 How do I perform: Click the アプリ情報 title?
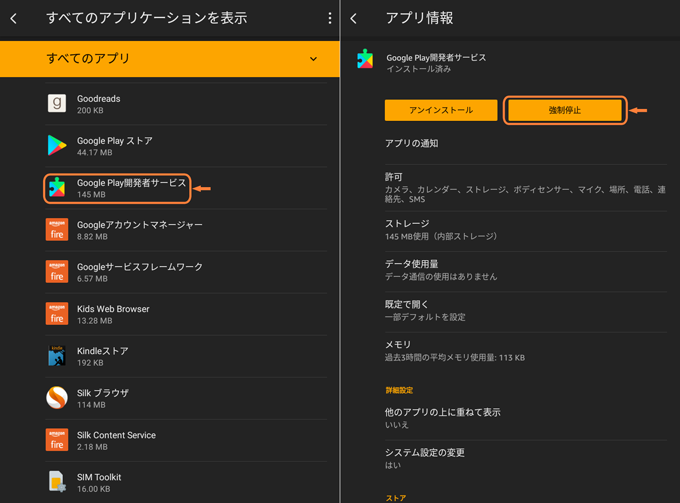[419, 18]
